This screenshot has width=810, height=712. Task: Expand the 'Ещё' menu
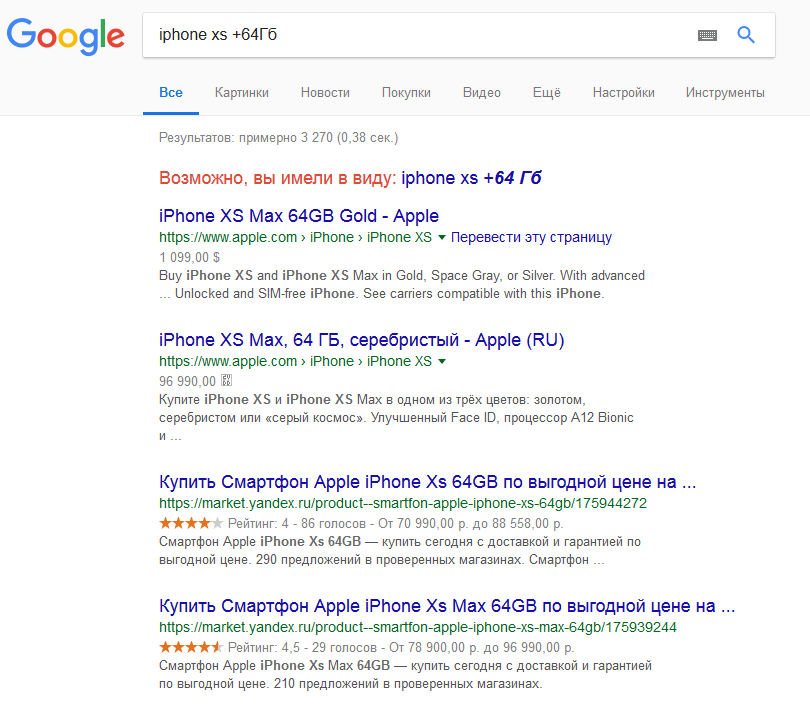(x=547, y=92)
